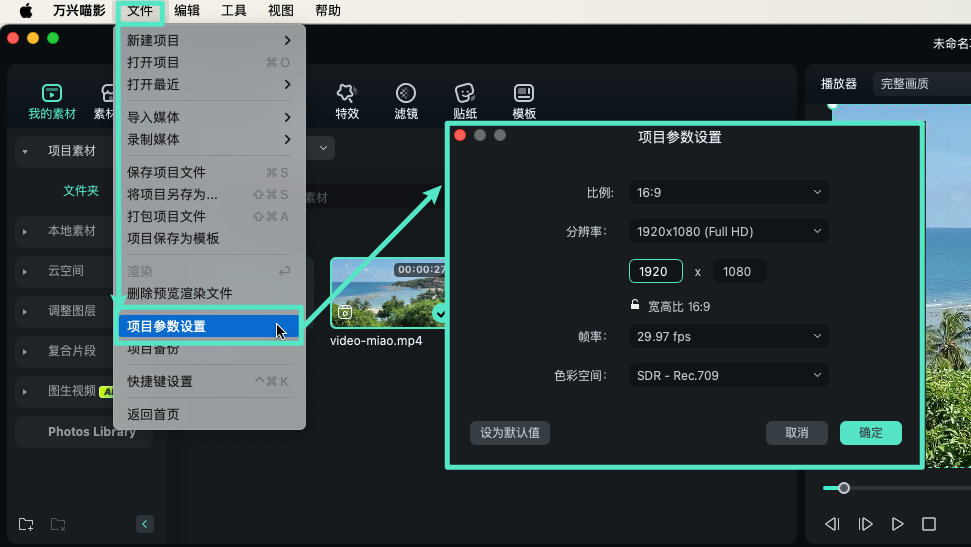Image resolution: width=971 pixels, height=547 pixels.
Task: Click the width field showing 1920
Action: click(656, 271)
